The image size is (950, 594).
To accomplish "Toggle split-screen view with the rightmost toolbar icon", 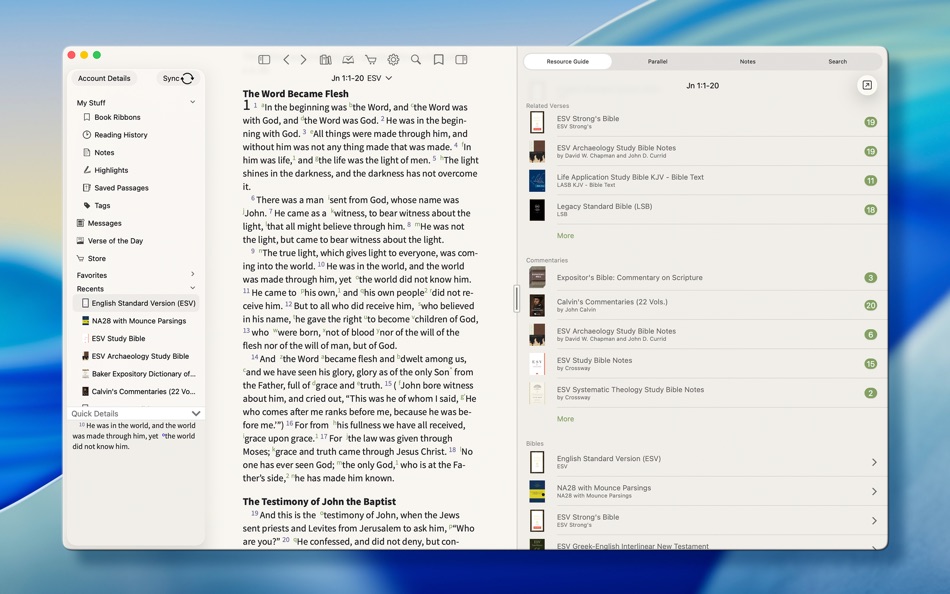I will 461,59.
